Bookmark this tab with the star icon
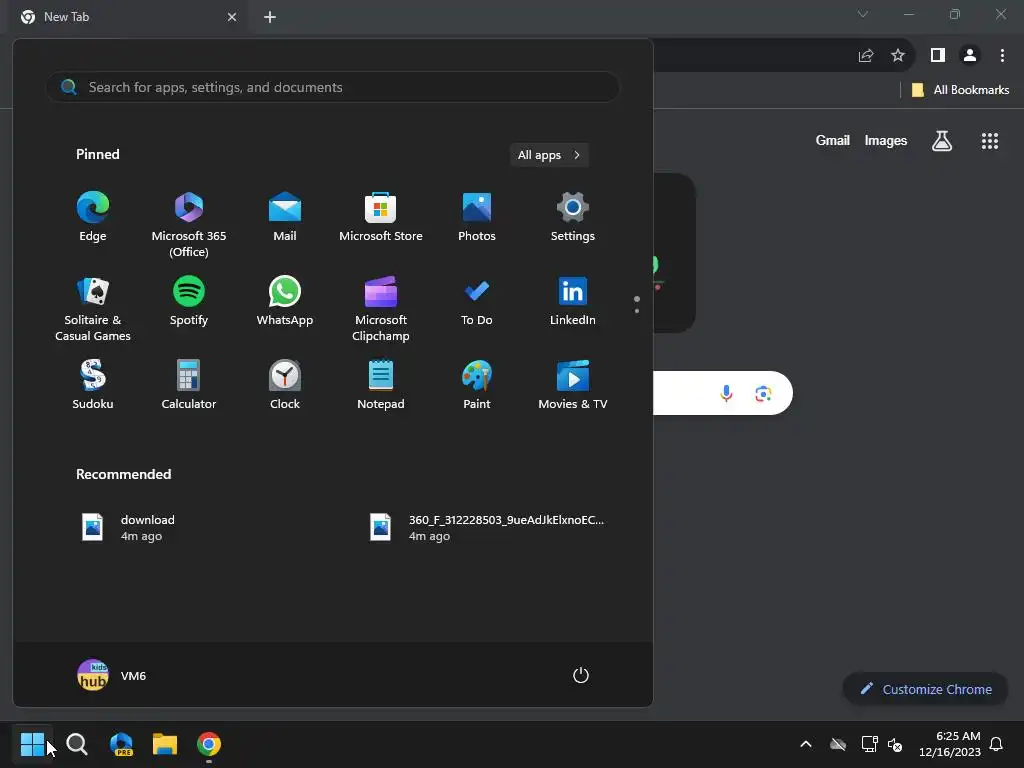1024x768 pixels. [898, 56]
